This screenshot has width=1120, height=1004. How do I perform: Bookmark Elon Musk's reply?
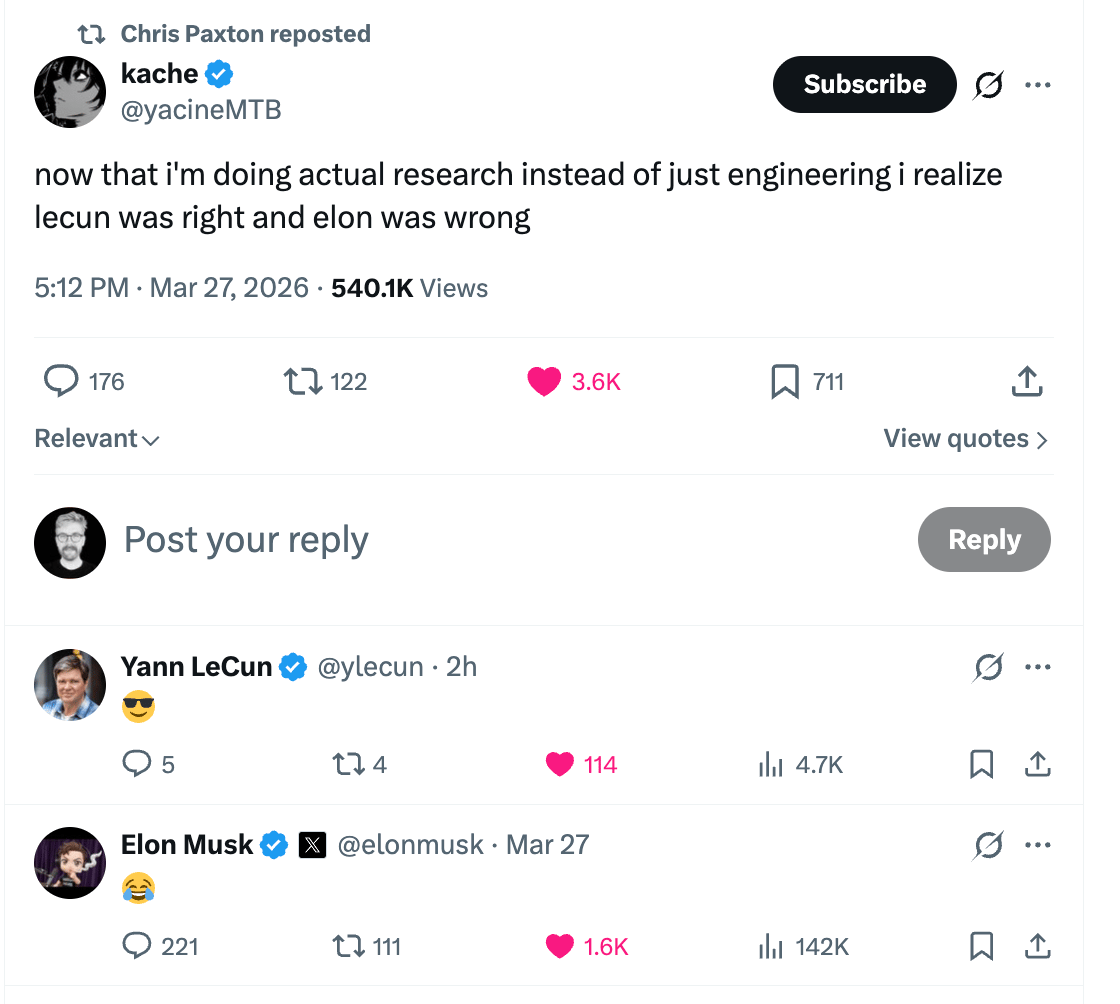tap(982, 946)
